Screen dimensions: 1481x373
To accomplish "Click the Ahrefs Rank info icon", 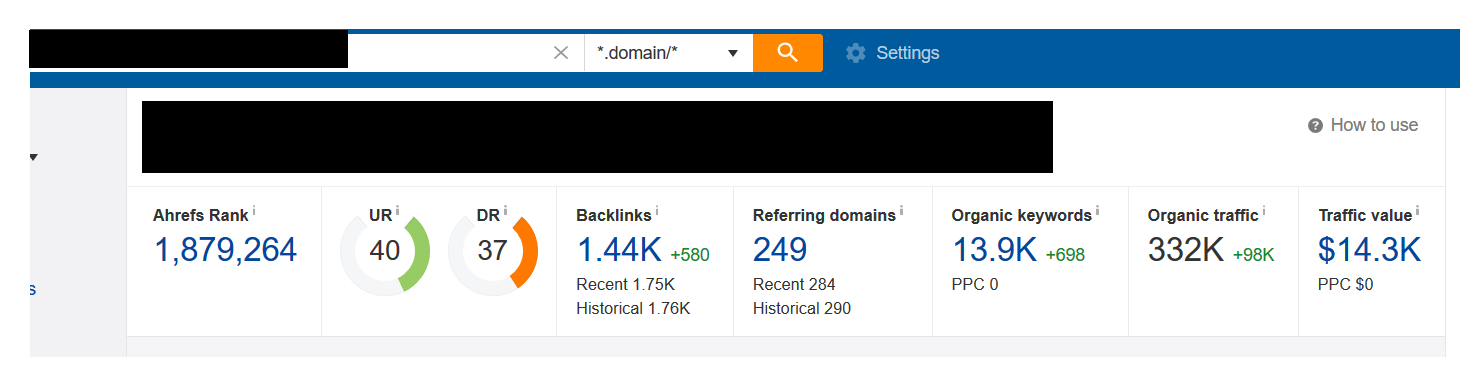I will 254,211.
